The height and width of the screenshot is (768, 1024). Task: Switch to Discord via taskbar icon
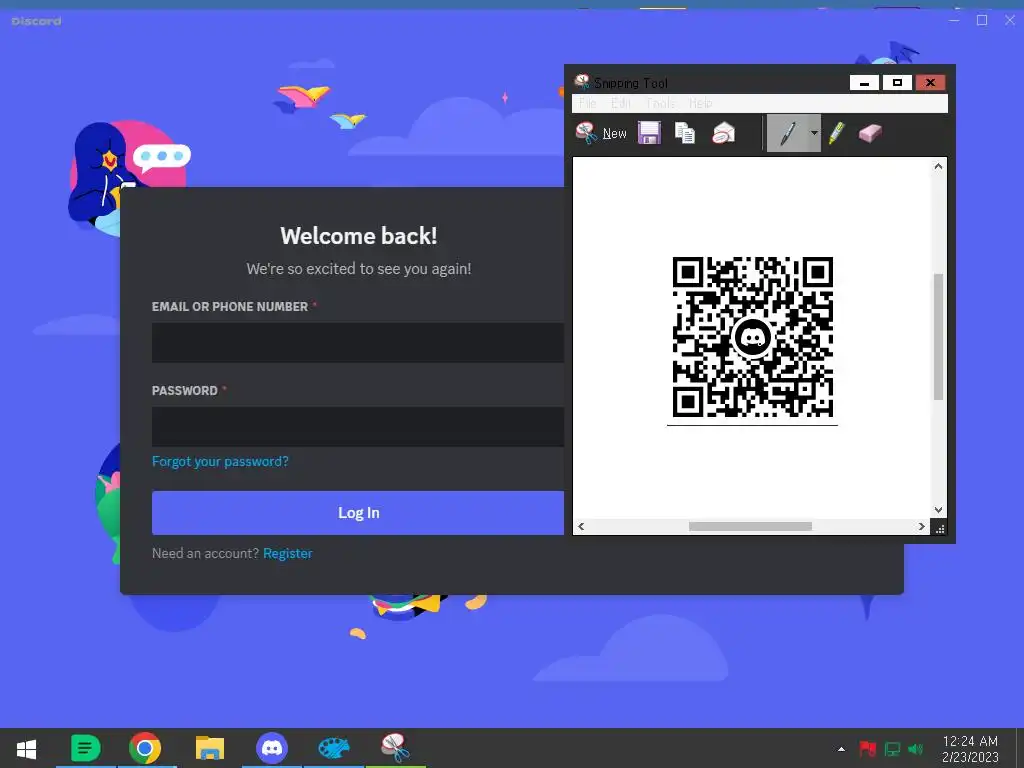pyautogui.click(x=272, y=748)
